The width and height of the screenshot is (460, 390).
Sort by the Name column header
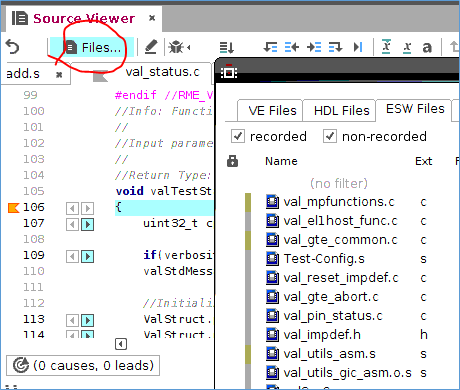click(x=281, y=161)
